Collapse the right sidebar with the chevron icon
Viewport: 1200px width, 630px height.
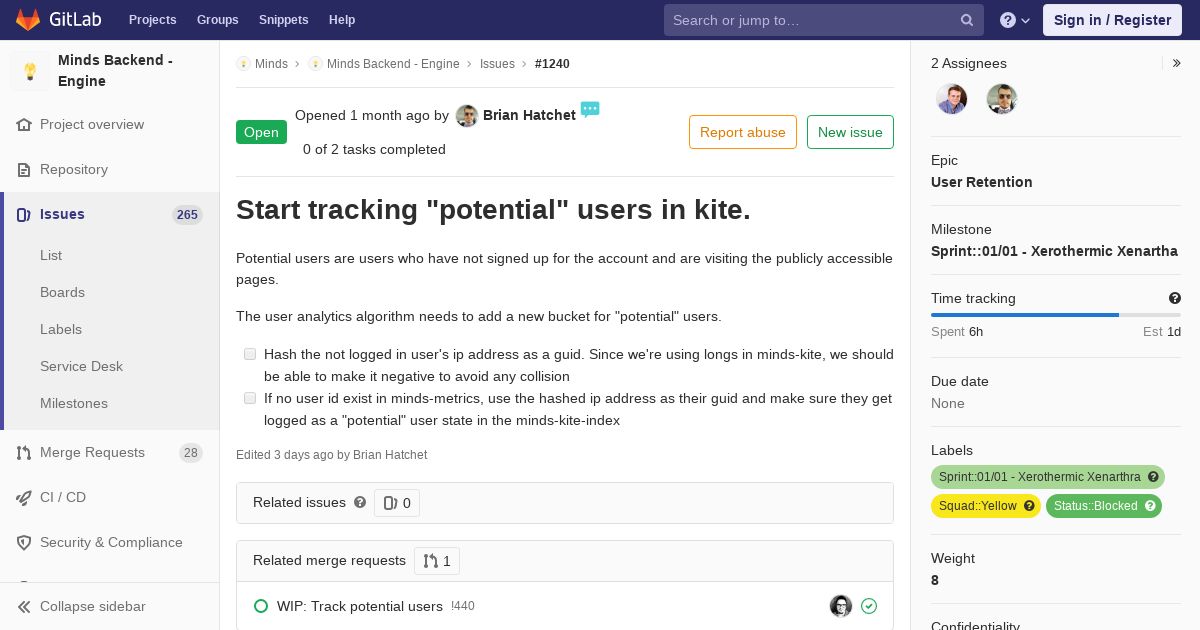pos(1176,63)
